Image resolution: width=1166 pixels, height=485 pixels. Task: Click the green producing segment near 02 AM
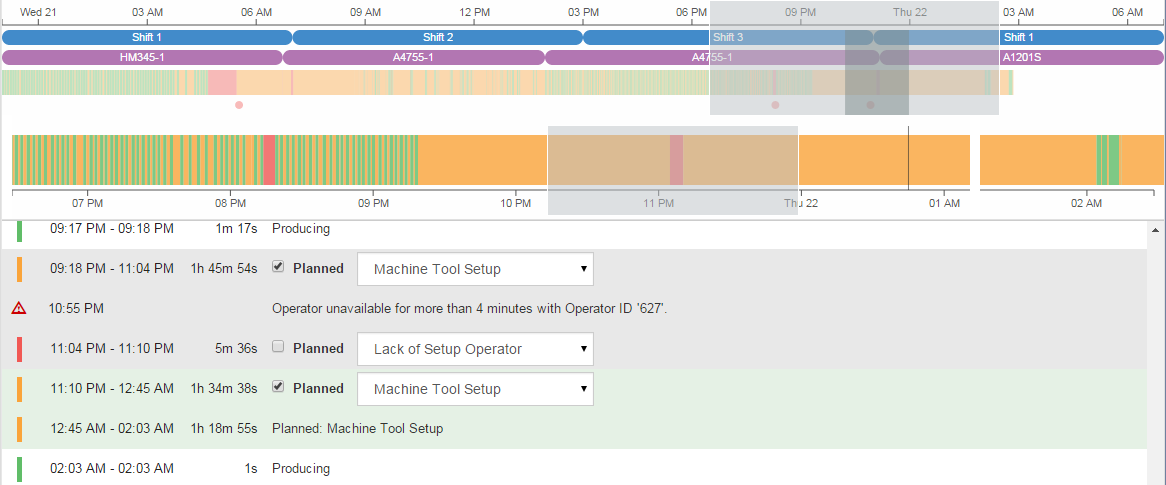point(1108,160)
